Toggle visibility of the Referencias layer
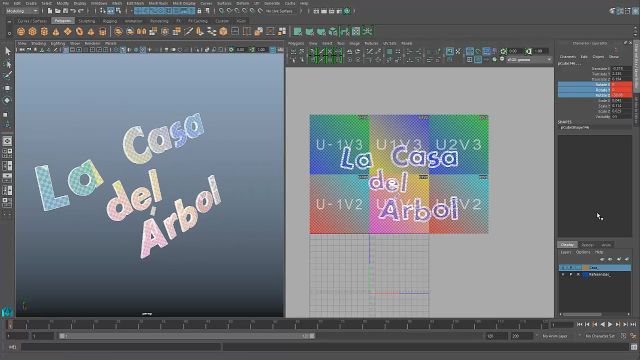Viewport: 640px width, 360px height. [563, 275]
